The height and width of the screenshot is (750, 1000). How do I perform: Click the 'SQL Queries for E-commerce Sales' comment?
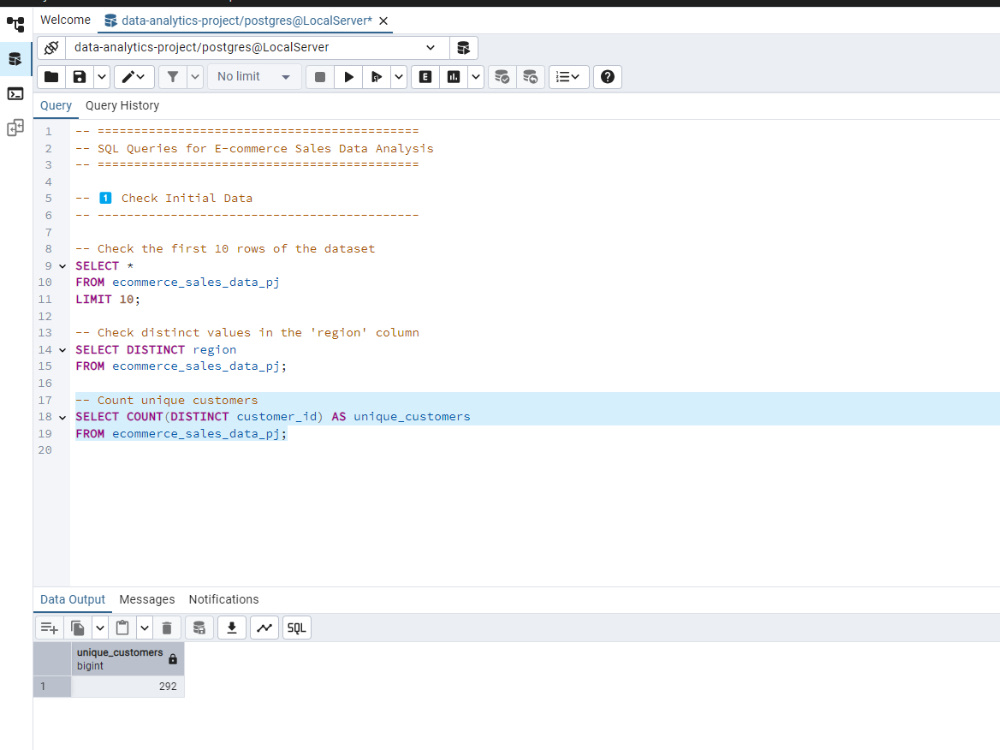254,149
